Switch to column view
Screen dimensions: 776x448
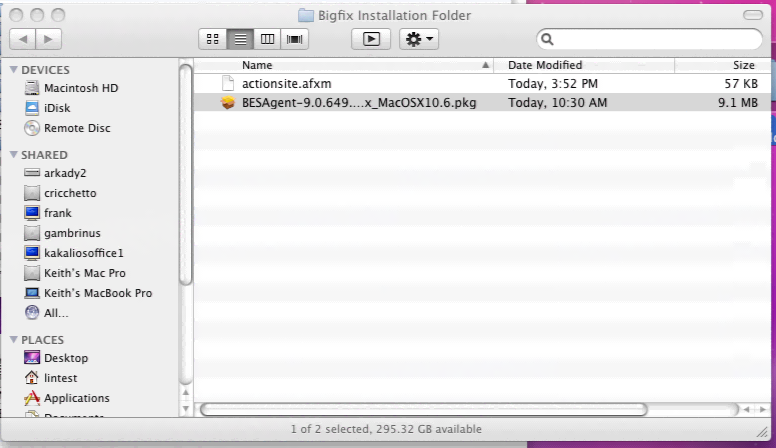tap(267, 39)
